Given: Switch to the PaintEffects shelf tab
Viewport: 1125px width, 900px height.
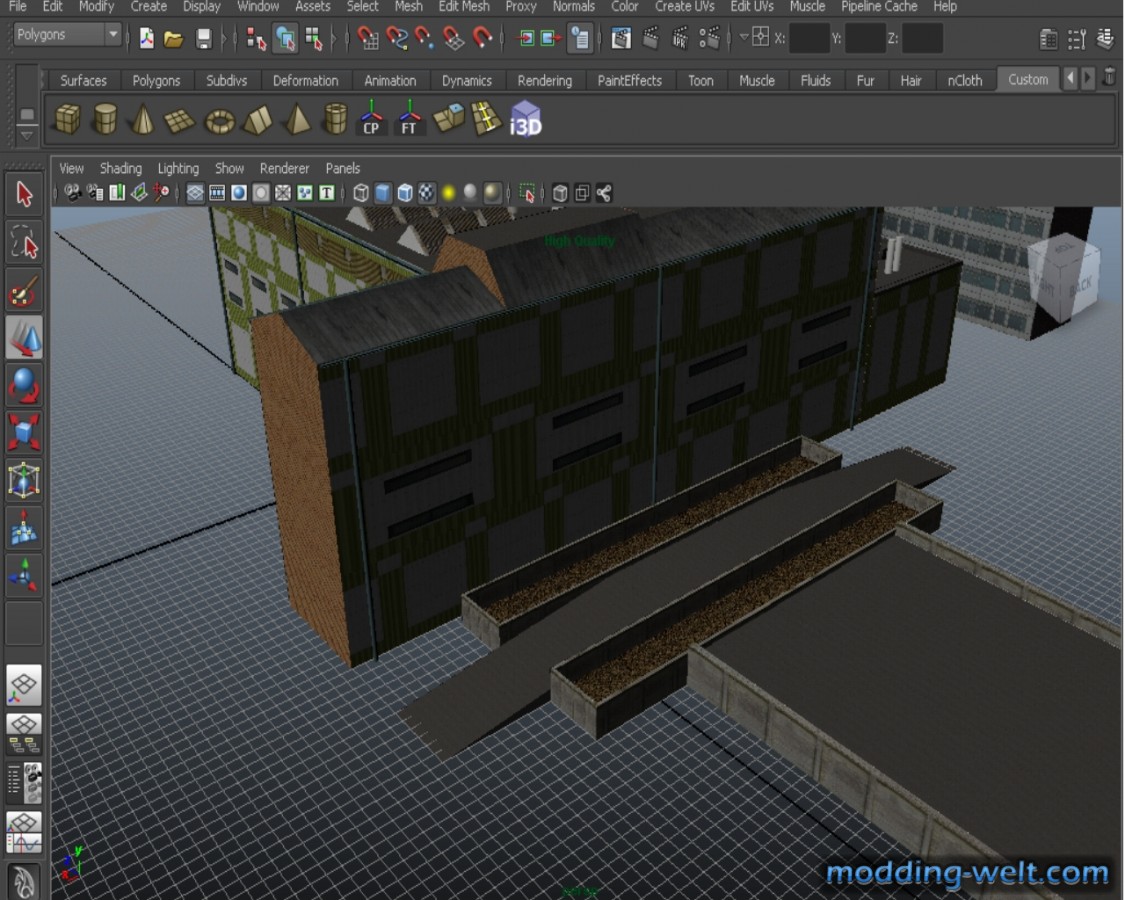Looking at the screenshot, I should tap(629, 80).
